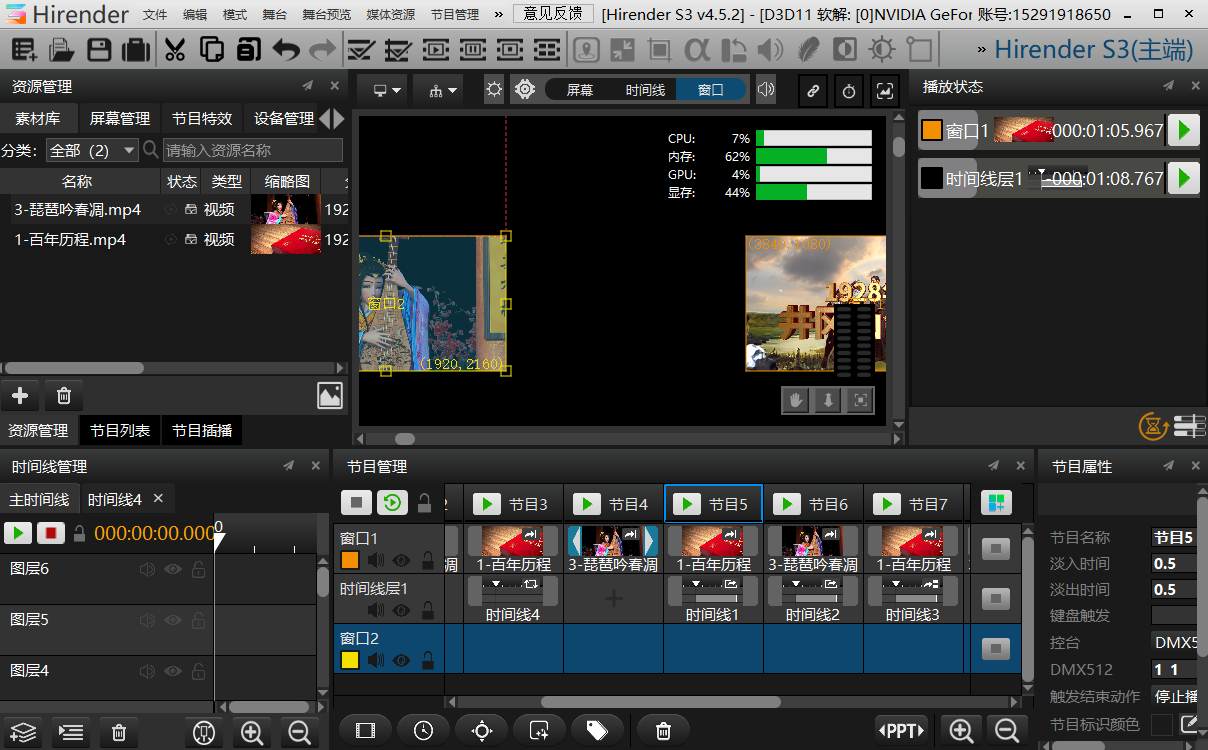The width and height of the screenshot is (1208, 750).
Task: Click the PPT button in 节目管理 toolbar
Action: click(901, 731)
